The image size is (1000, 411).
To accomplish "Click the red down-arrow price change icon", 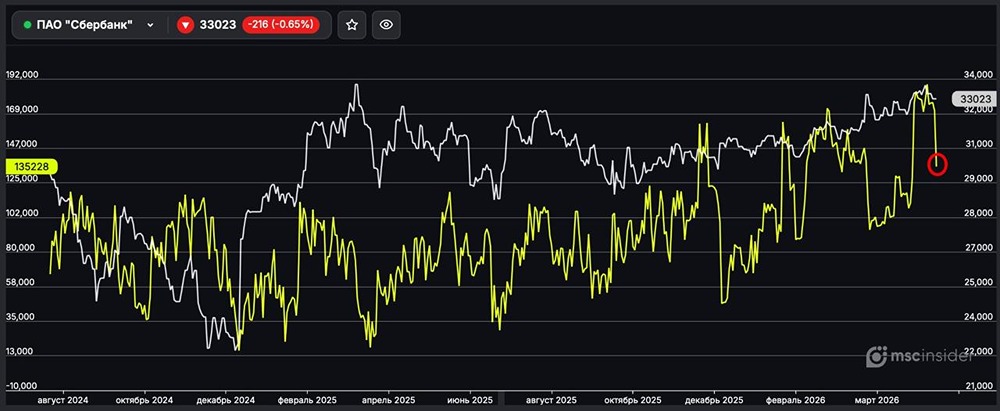I will [x=185, y=25].
